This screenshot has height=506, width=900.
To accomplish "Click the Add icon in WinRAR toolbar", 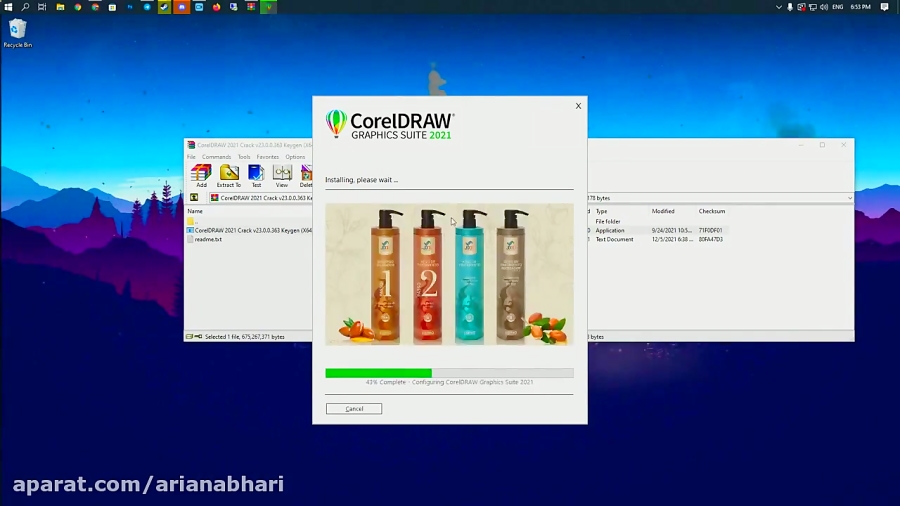I will coord(201,176).
